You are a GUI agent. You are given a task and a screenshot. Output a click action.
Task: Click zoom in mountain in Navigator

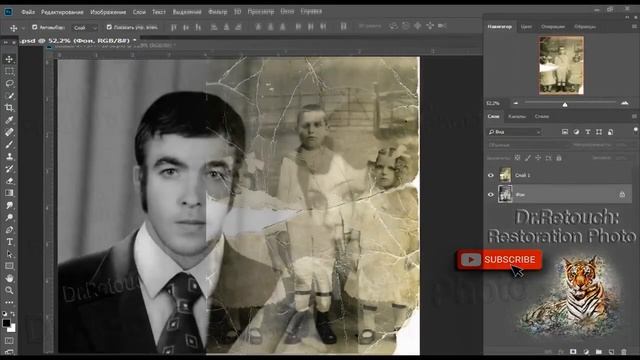pos(624,103)
